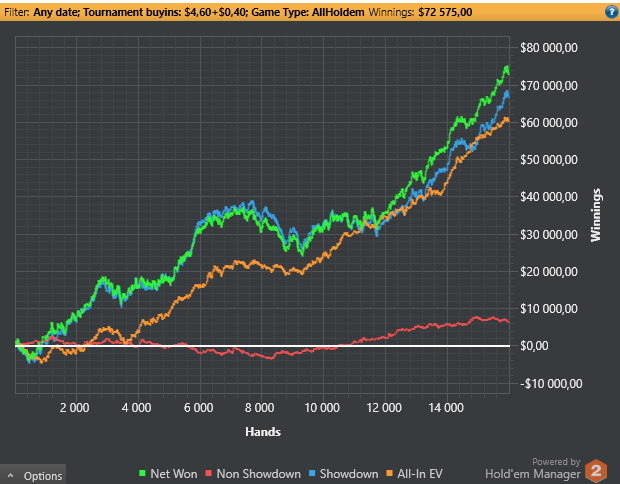Click the red Non Showdown legend swatch
This screenshot has height=484, width=620.
(x=209, y=473)
